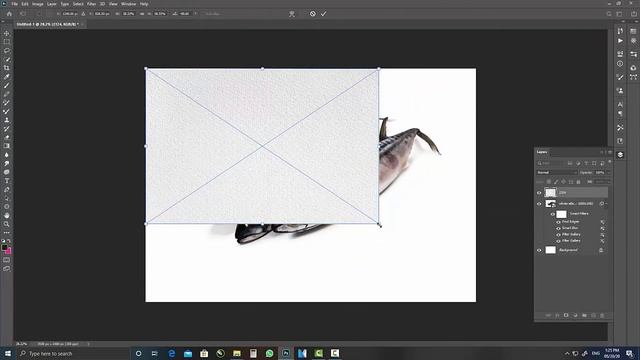Toggle the link width and height ratio

coord(142,13)
